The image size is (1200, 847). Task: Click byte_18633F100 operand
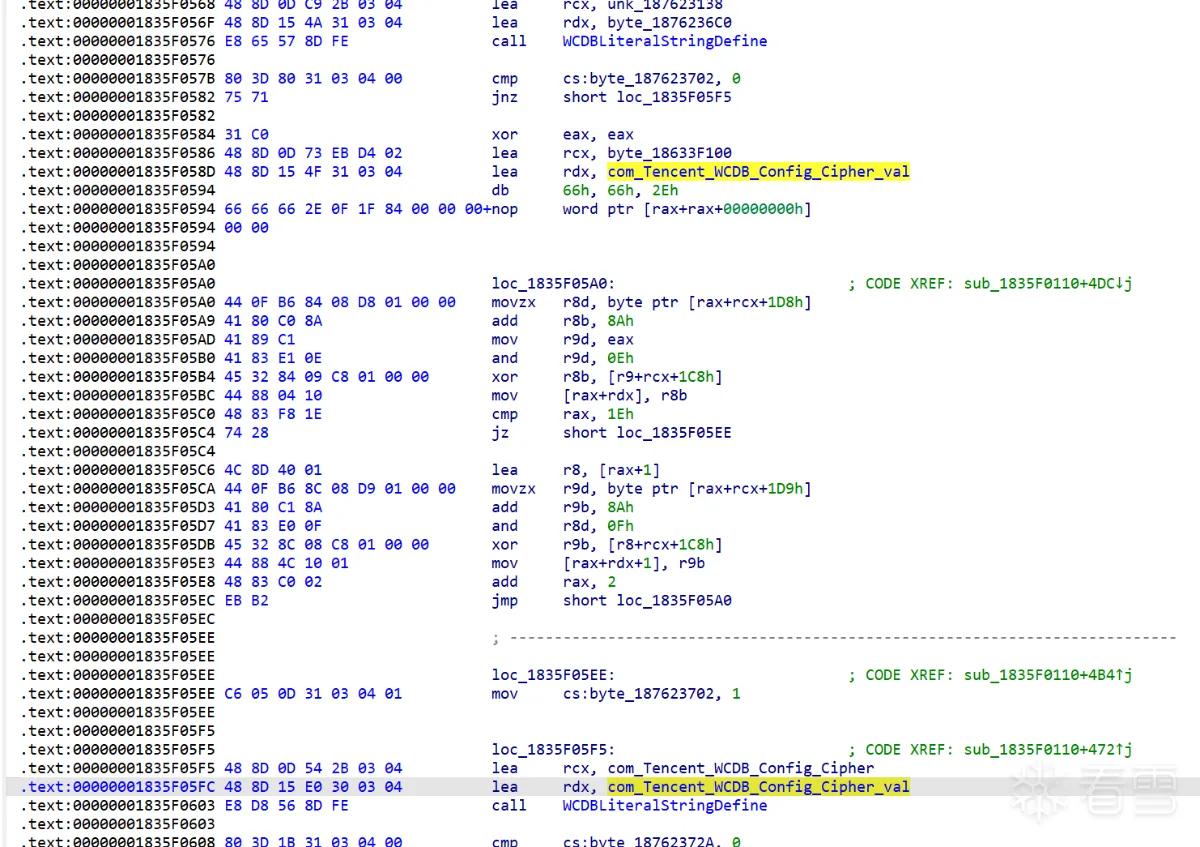point(670,153)
